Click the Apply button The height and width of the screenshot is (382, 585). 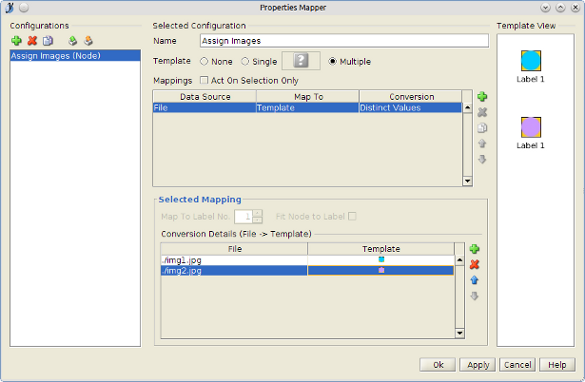point(478,364)
